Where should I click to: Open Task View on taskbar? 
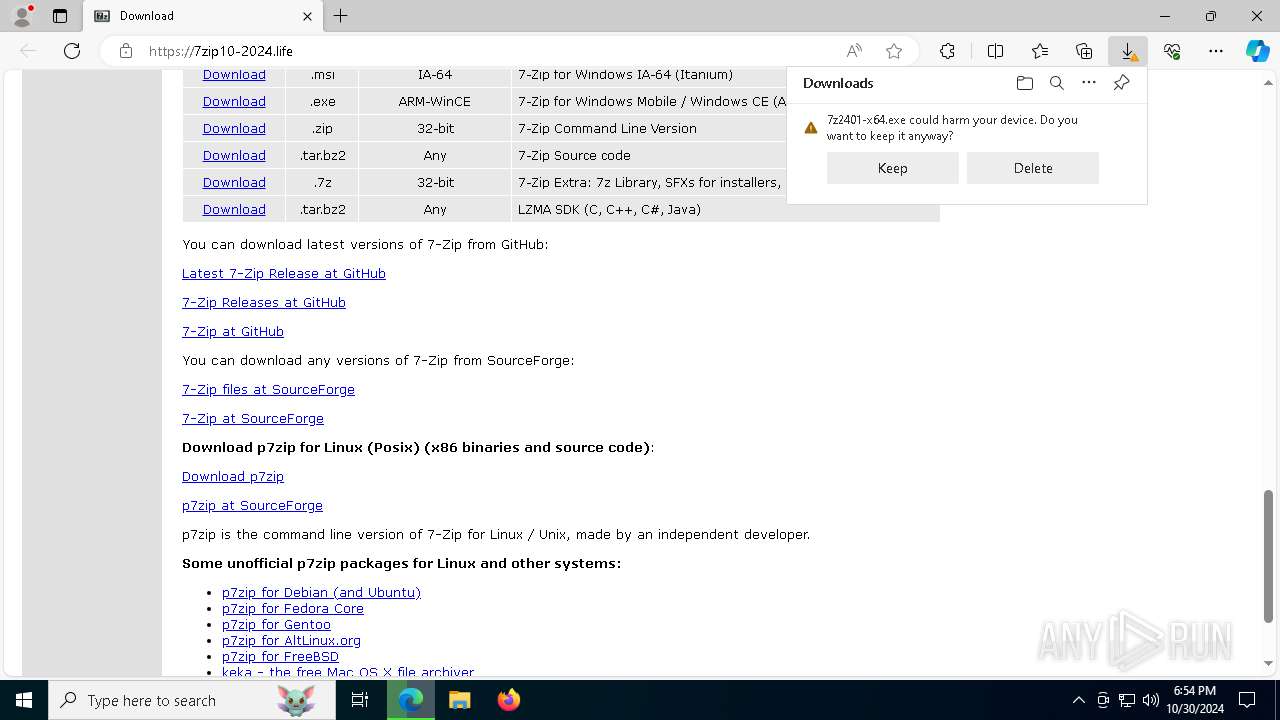pos(360,700)
